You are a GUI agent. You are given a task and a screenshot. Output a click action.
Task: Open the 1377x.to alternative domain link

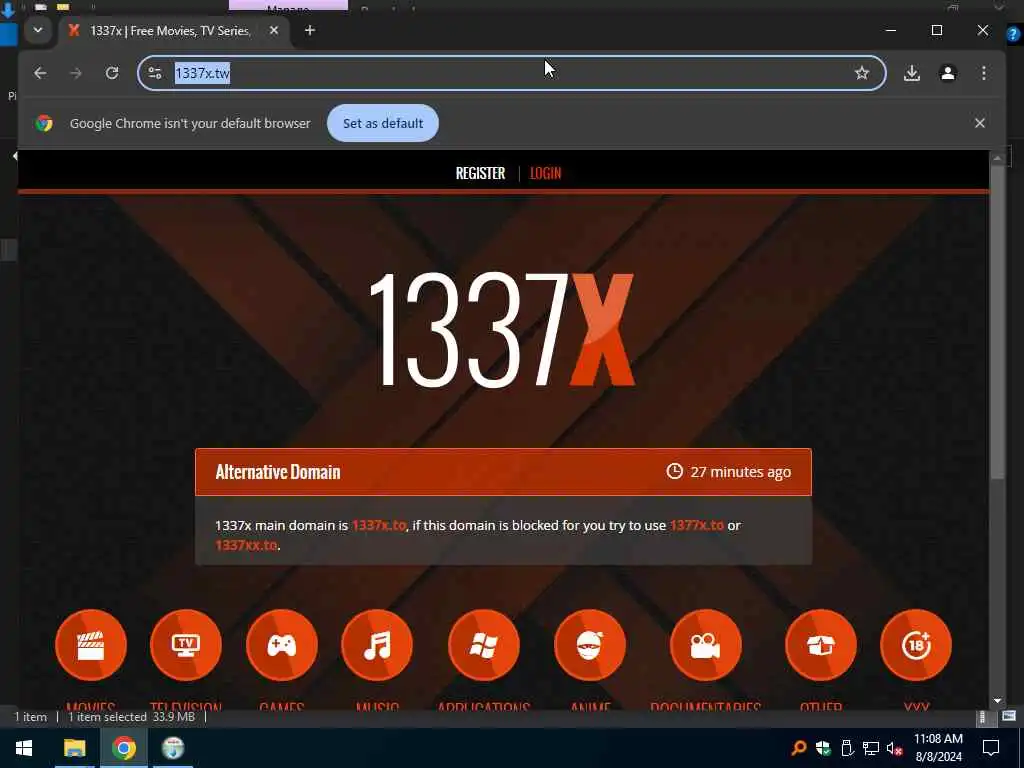[697, 525]
